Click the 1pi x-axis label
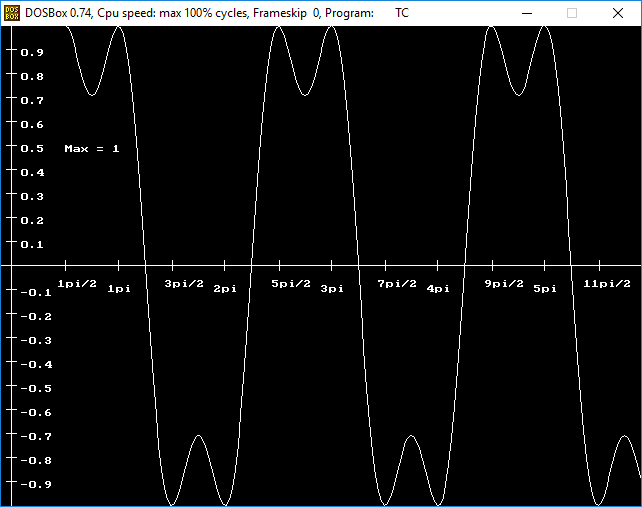This screenshot has width=642, height=507. [x=119, y=289]
